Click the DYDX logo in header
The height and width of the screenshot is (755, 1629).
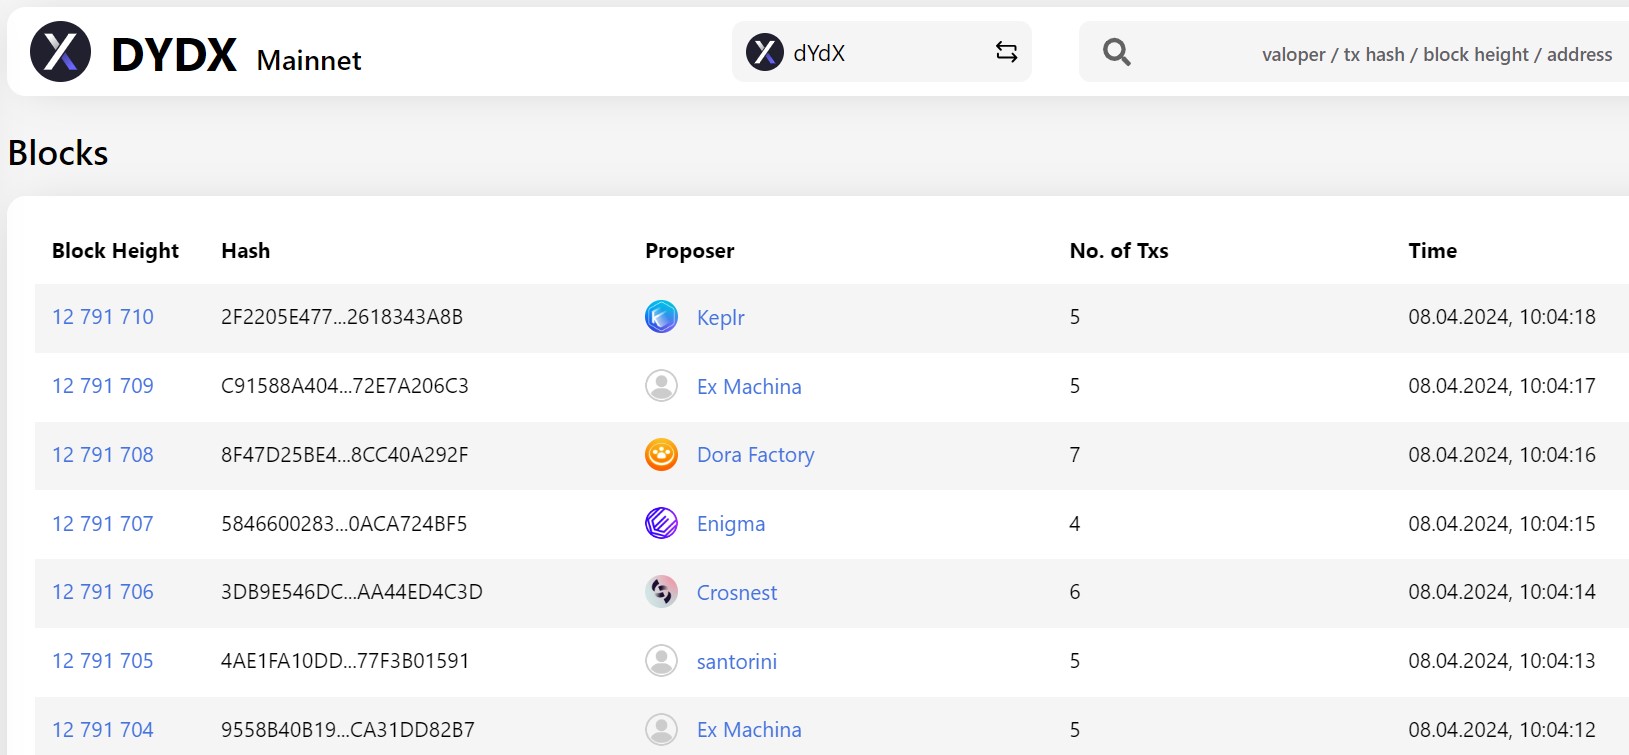coord(60,52)
